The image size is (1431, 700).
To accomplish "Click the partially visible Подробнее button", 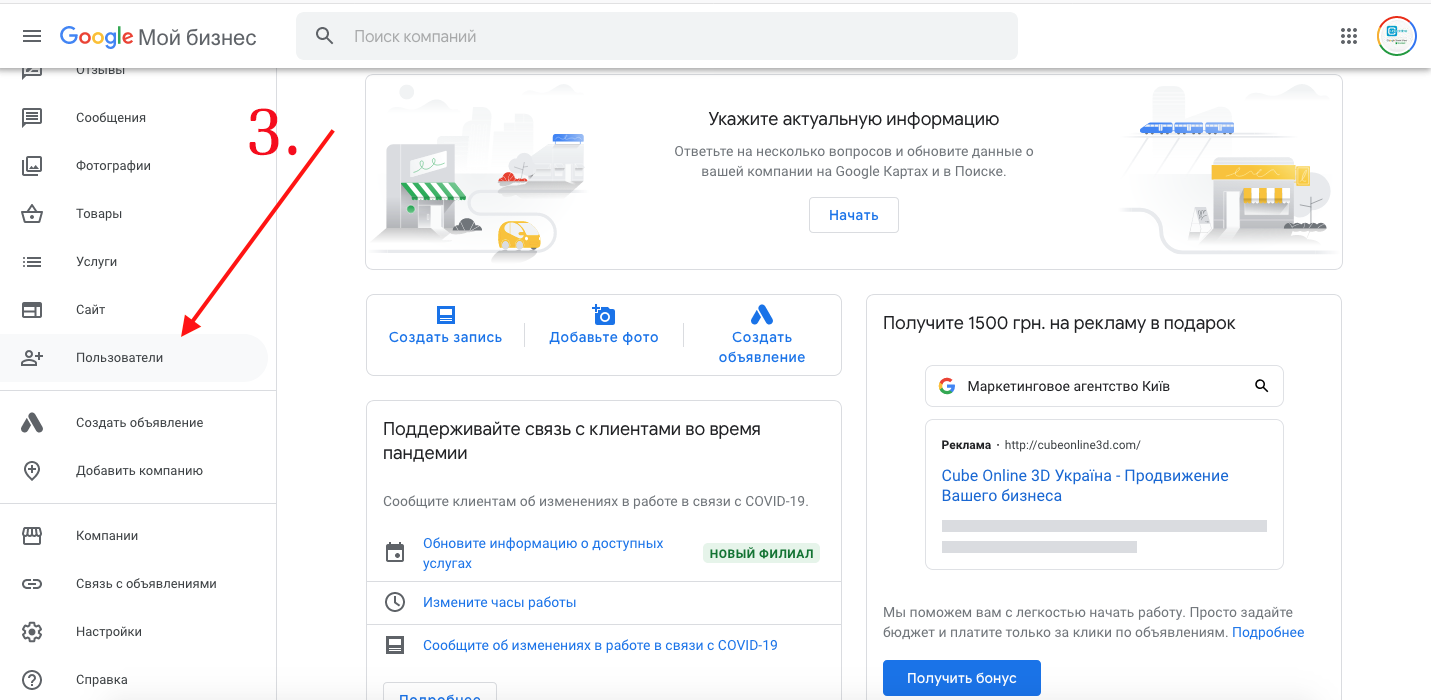I will [x=440, y=691].
